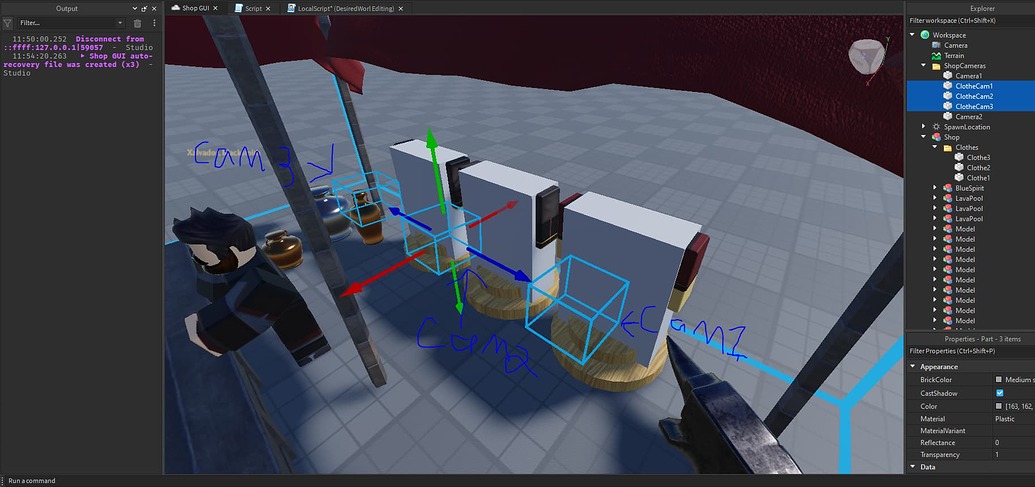The width and height of the screenshot is (1035, 487).
Task: Undock the Output panel with pop-out icon
Action: tap(145, 9)
